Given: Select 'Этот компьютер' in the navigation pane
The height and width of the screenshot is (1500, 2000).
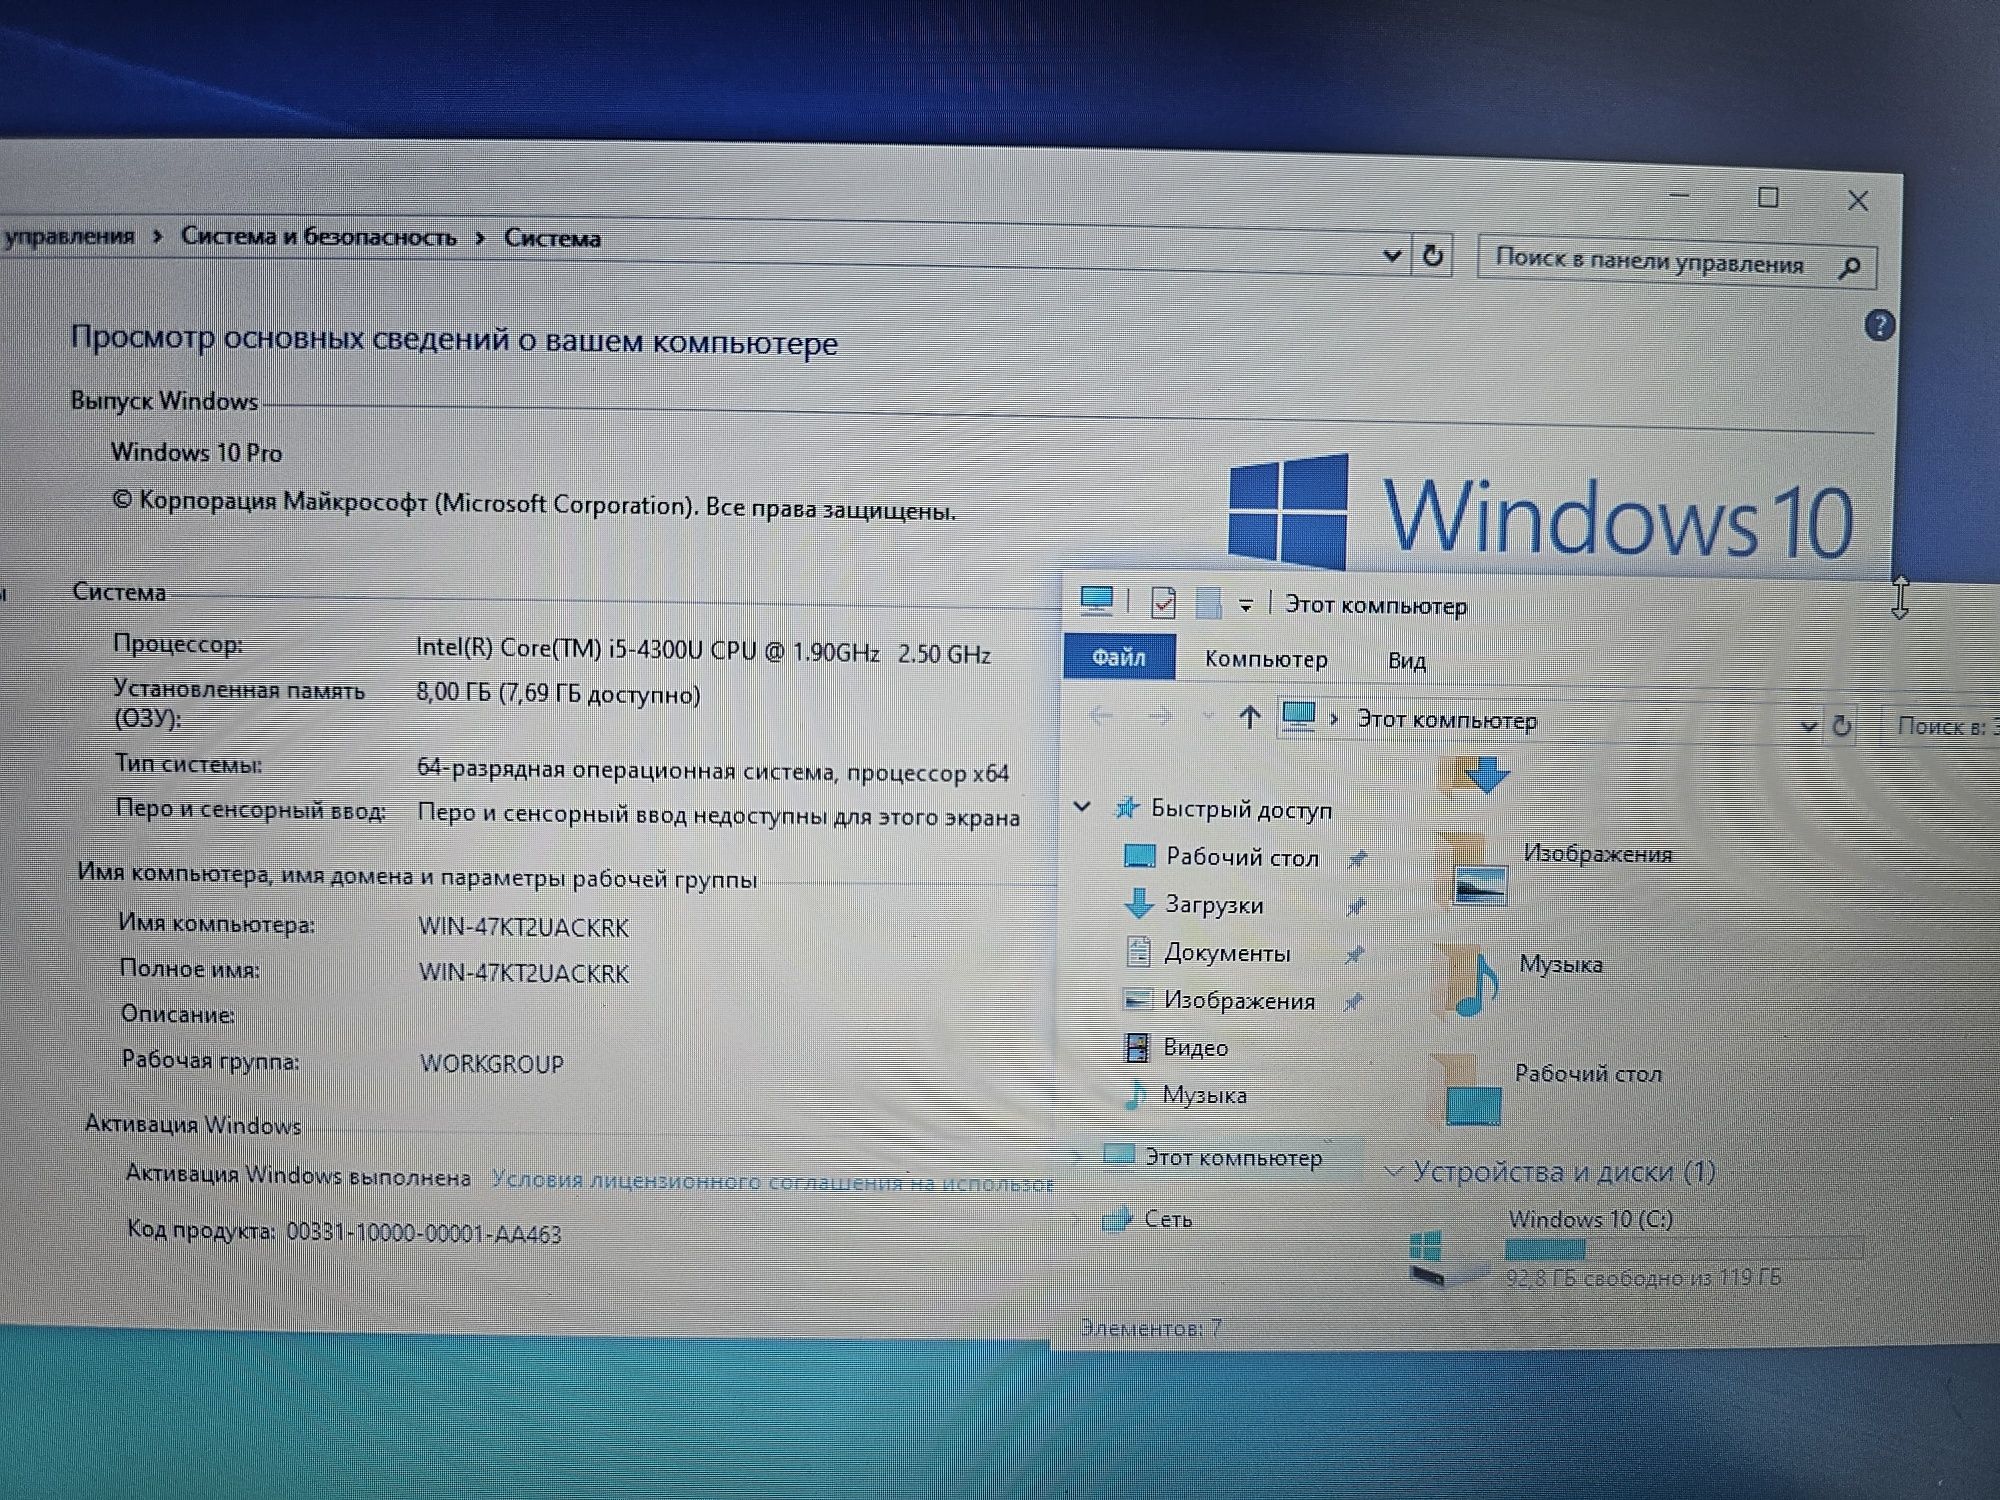Looking at the screenshot, I should click(x=1233, y=1158).
